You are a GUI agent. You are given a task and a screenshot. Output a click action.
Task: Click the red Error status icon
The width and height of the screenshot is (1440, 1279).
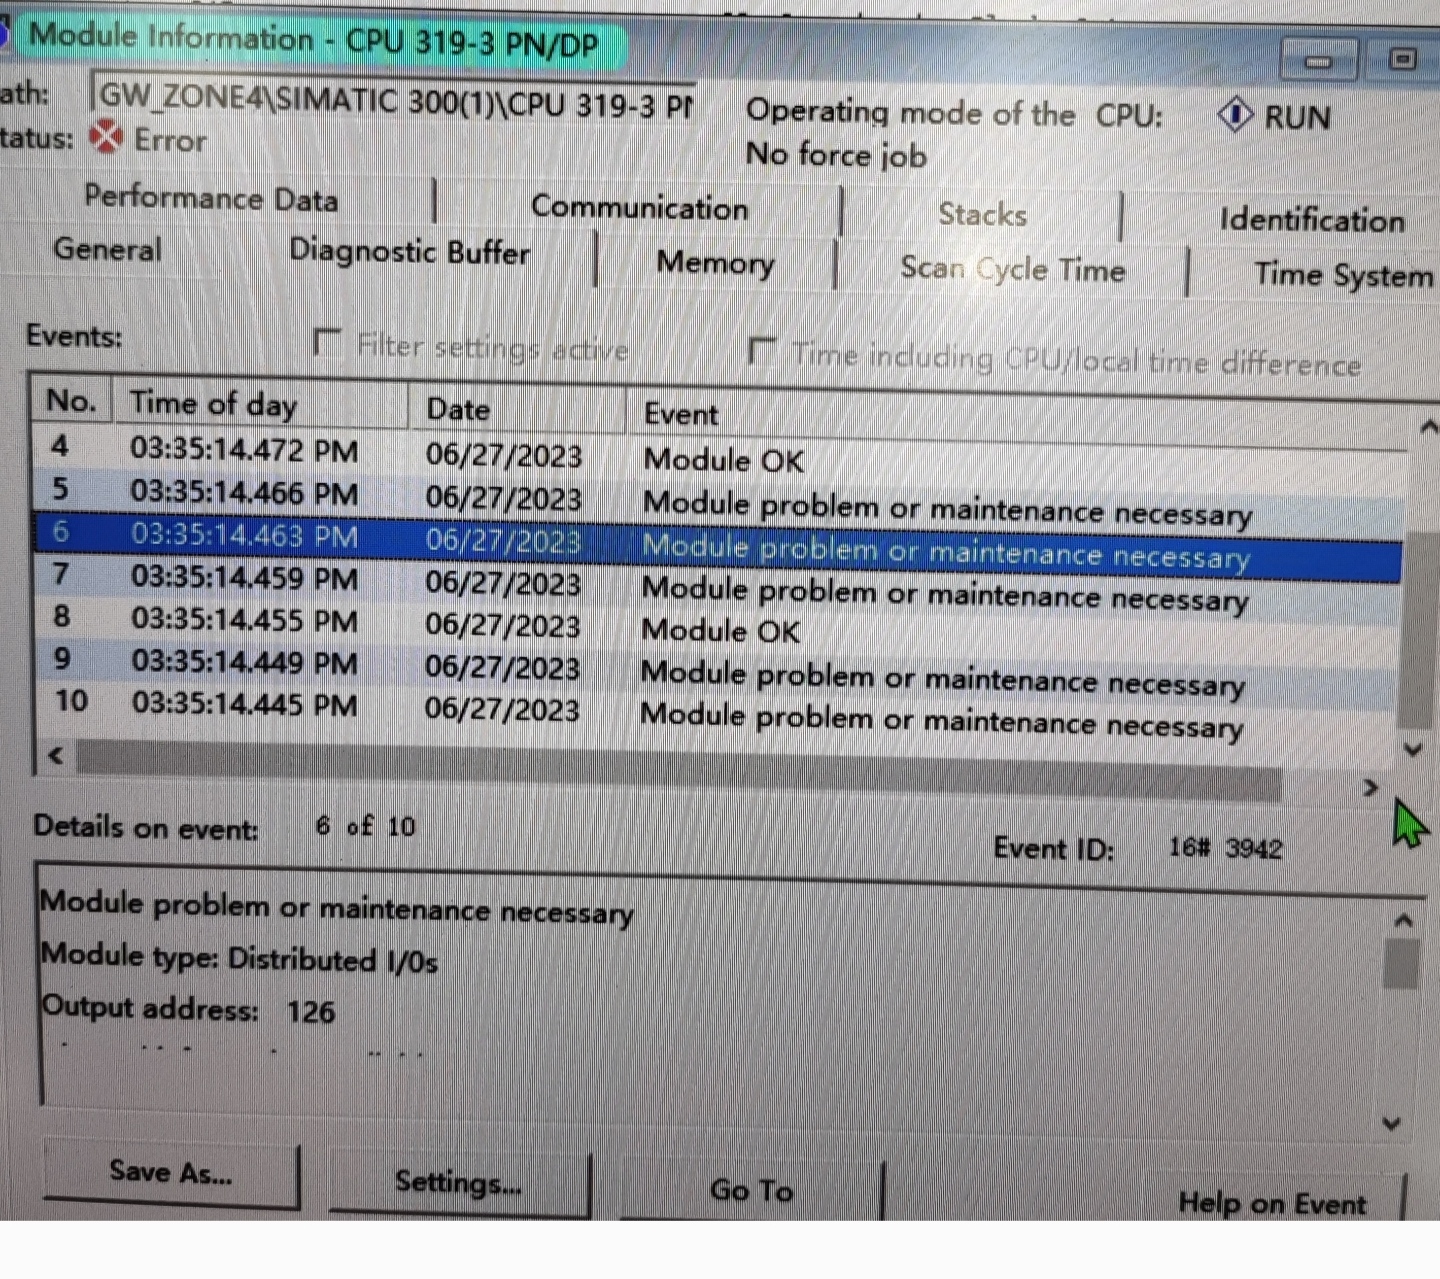[106, 137]
